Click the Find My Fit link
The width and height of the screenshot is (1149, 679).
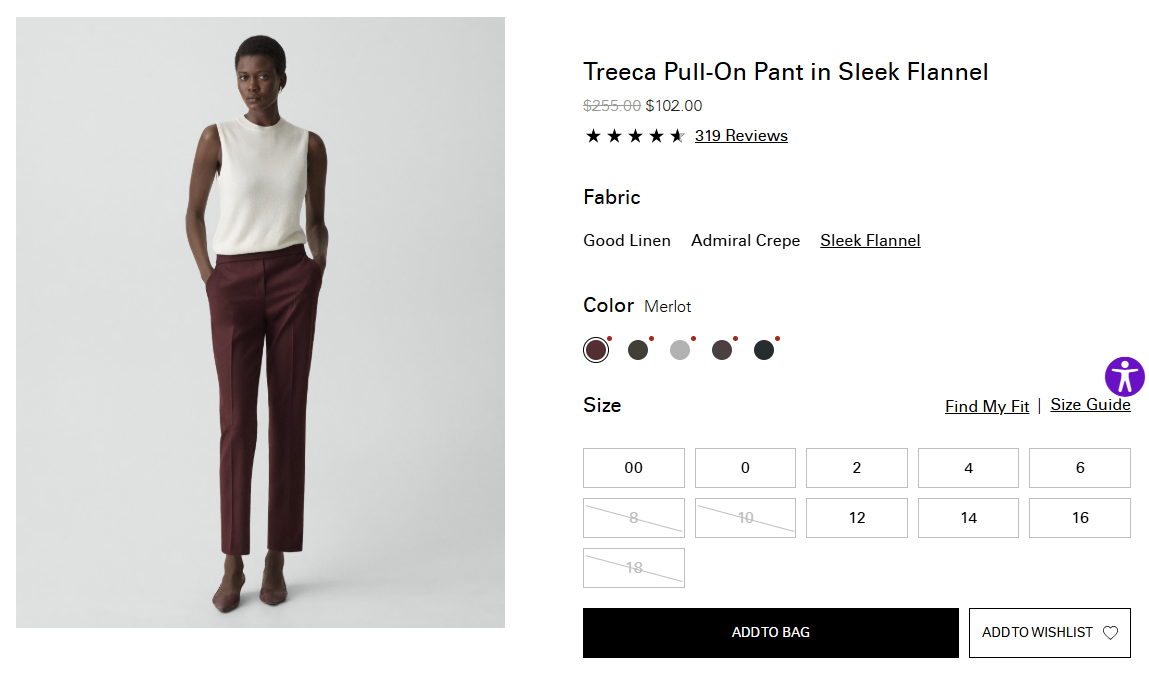pos(987,406)
